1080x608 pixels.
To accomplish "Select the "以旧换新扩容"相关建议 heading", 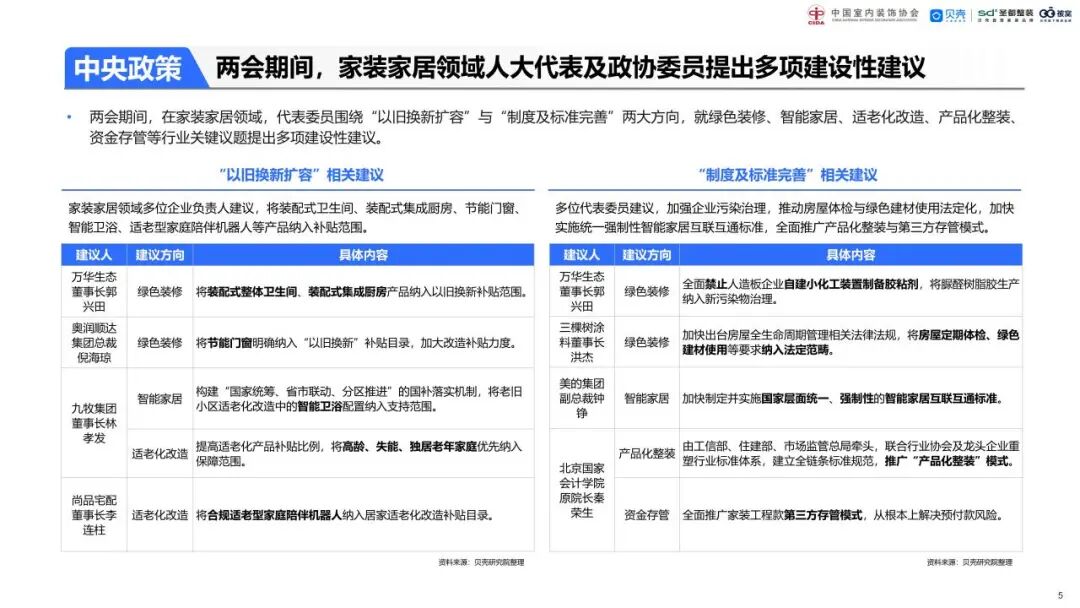I will click(x=302, y=175).
